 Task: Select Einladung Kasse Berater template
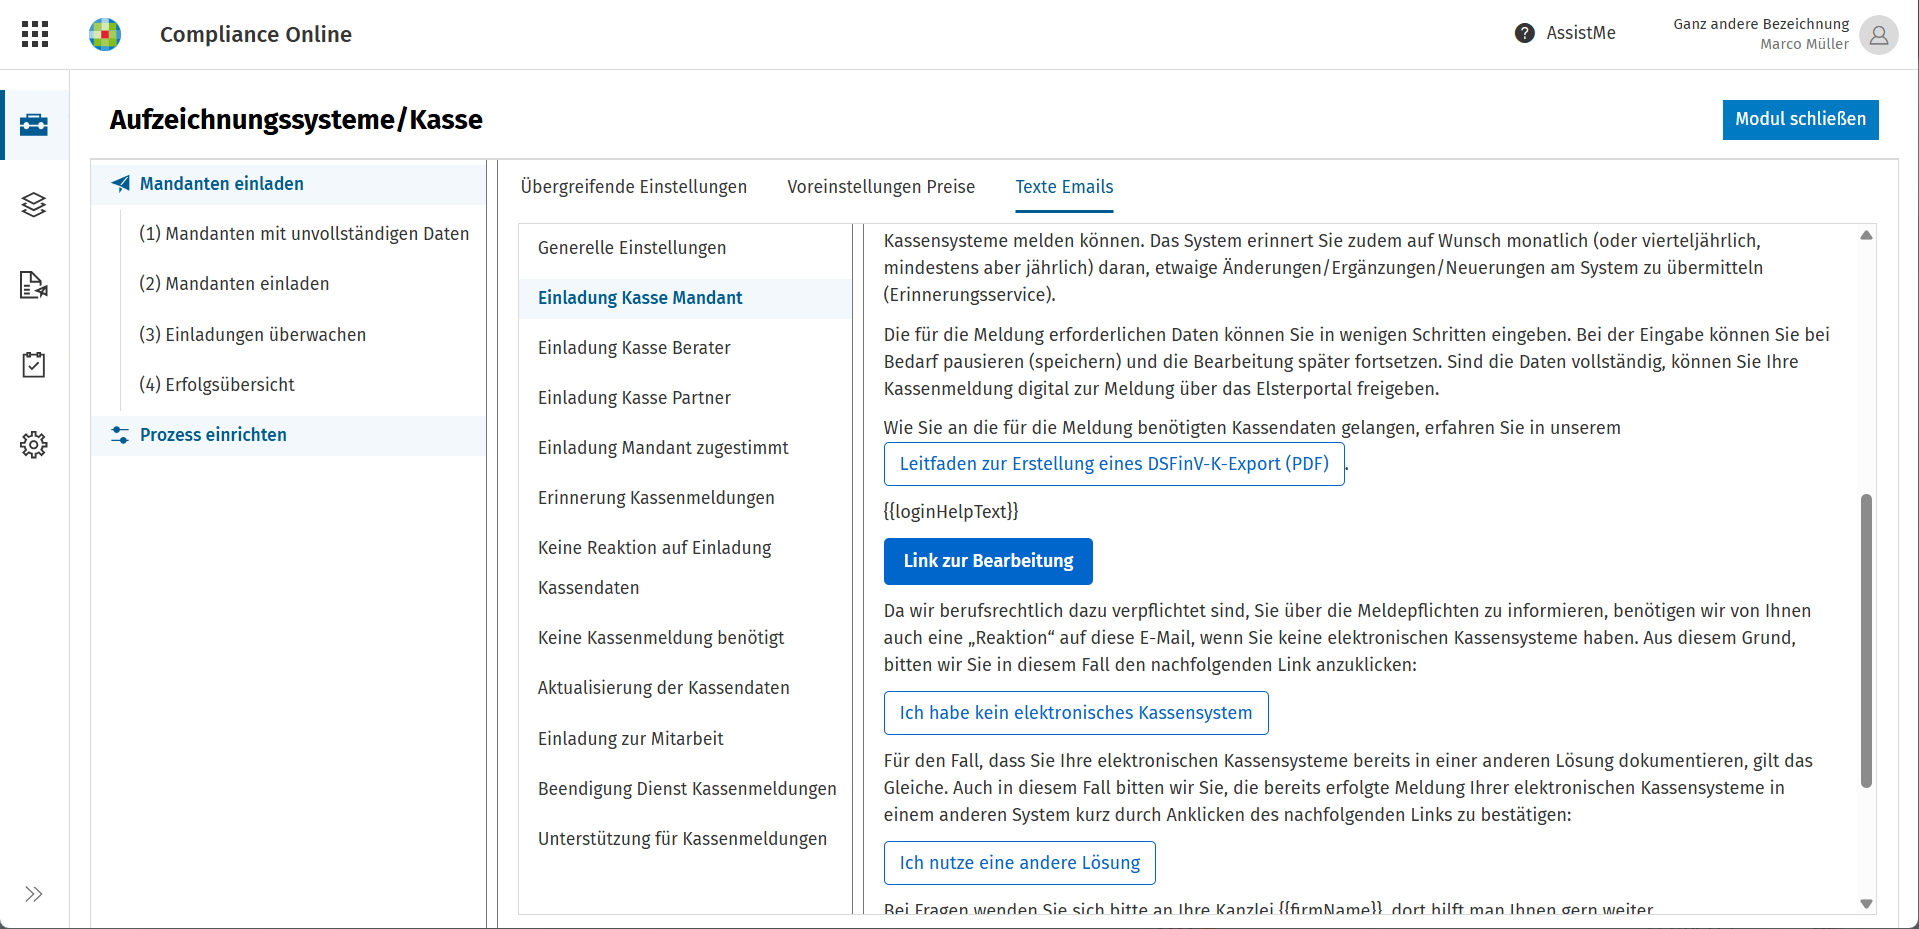[x=685, y=348]
